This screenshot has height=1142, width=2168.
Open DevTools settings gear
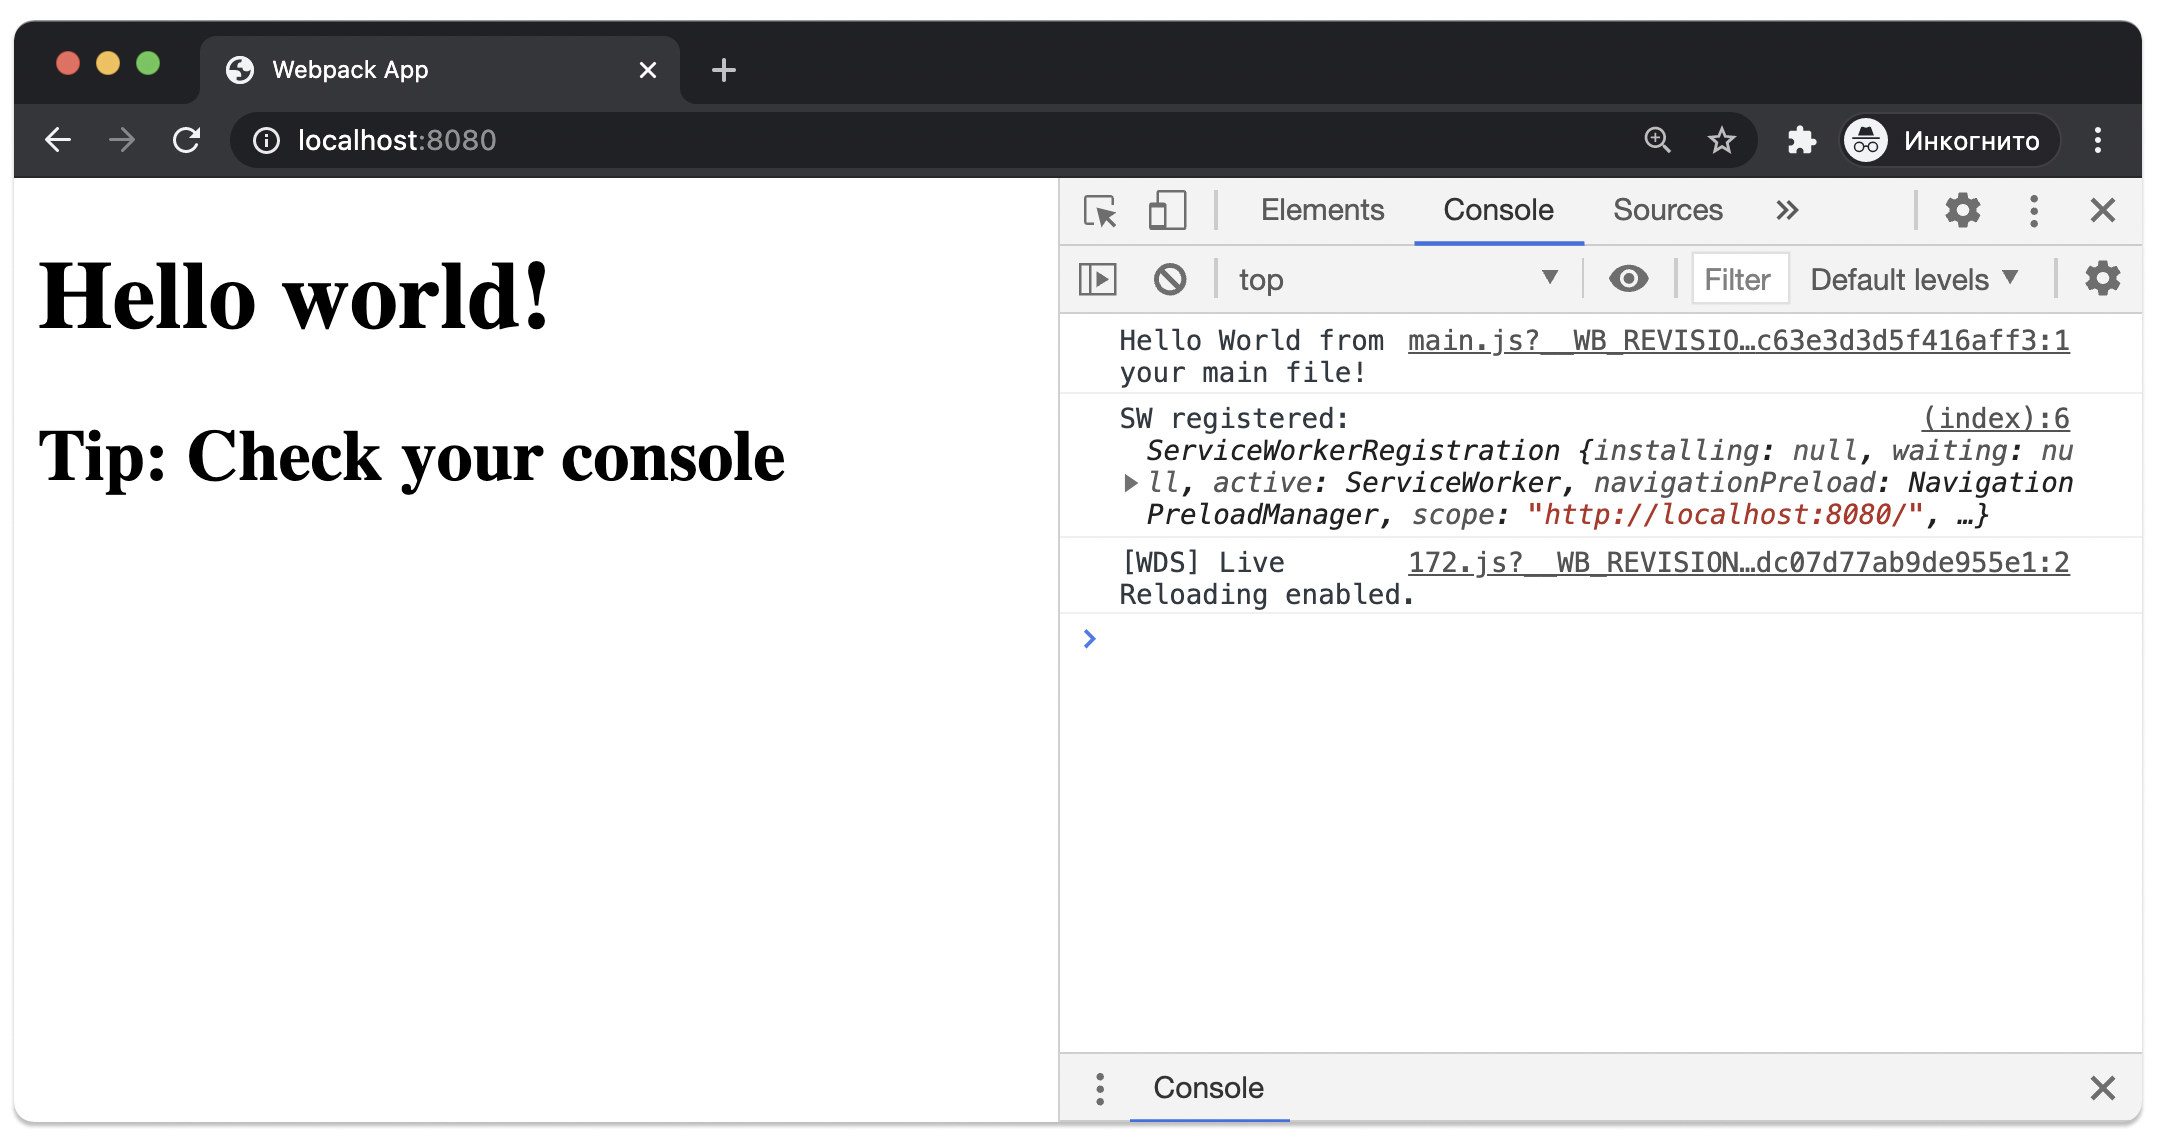click(1962, 211)
